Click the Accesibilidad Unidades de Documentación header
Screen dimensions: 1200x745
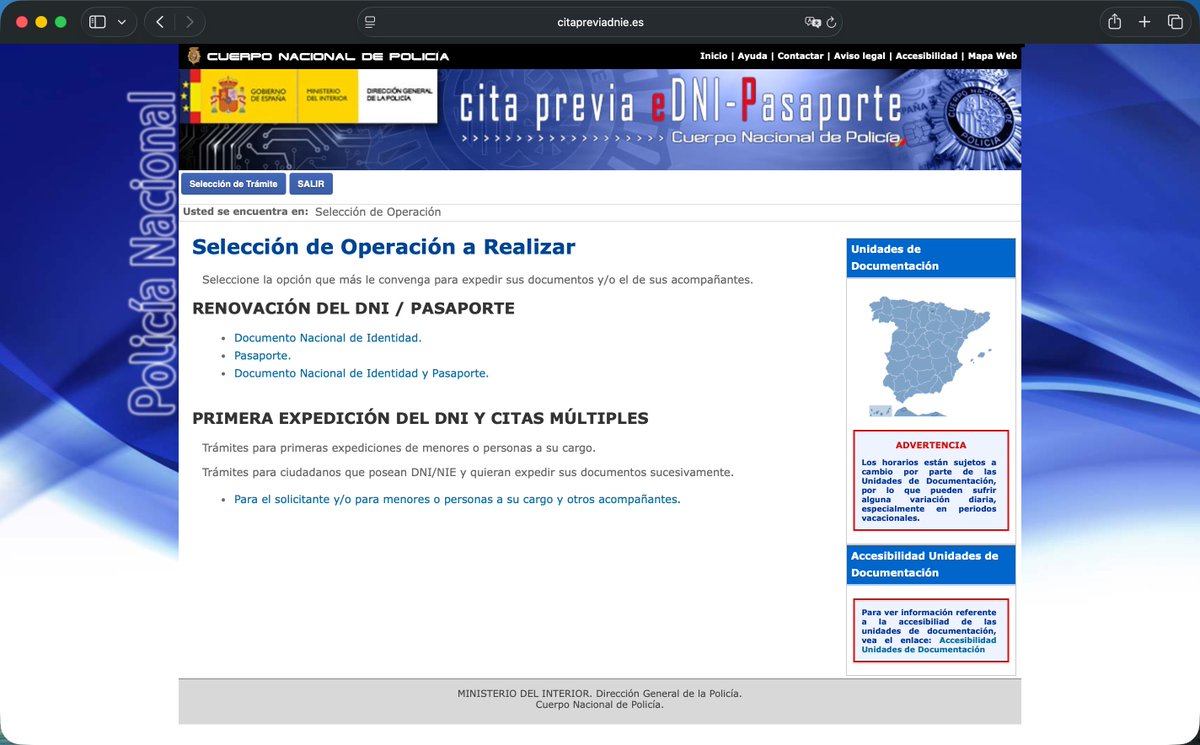coord(931,564)
